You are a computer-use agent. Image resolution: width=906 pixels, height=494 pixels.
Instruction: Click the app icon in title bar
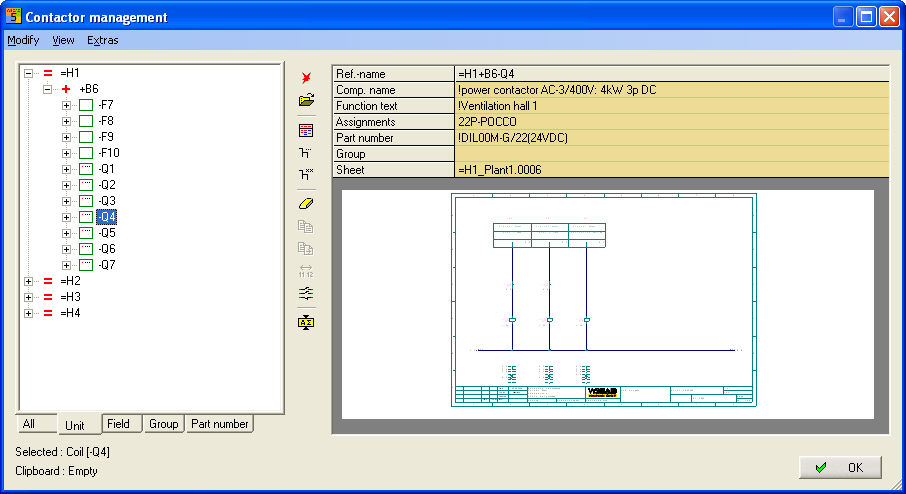pyautogui.click(x=13, y=16)
